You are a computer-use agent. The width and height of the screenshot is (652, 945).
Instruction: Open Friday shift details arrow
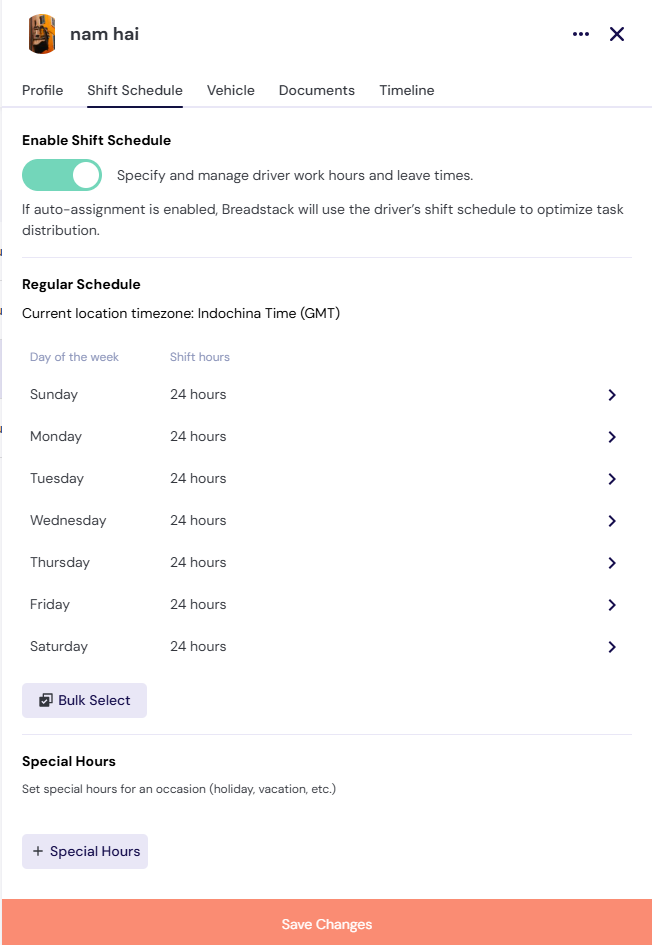[x=612, y=605]
